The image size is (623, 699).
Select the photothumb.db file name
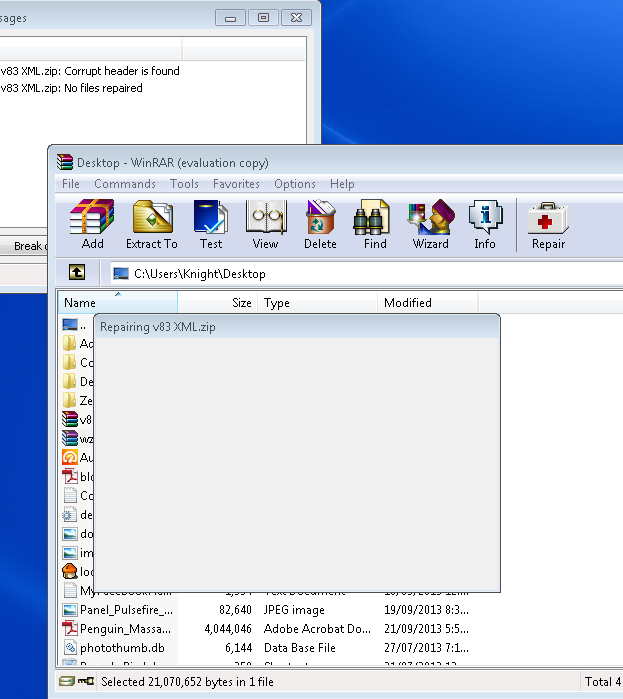point(122,647)
